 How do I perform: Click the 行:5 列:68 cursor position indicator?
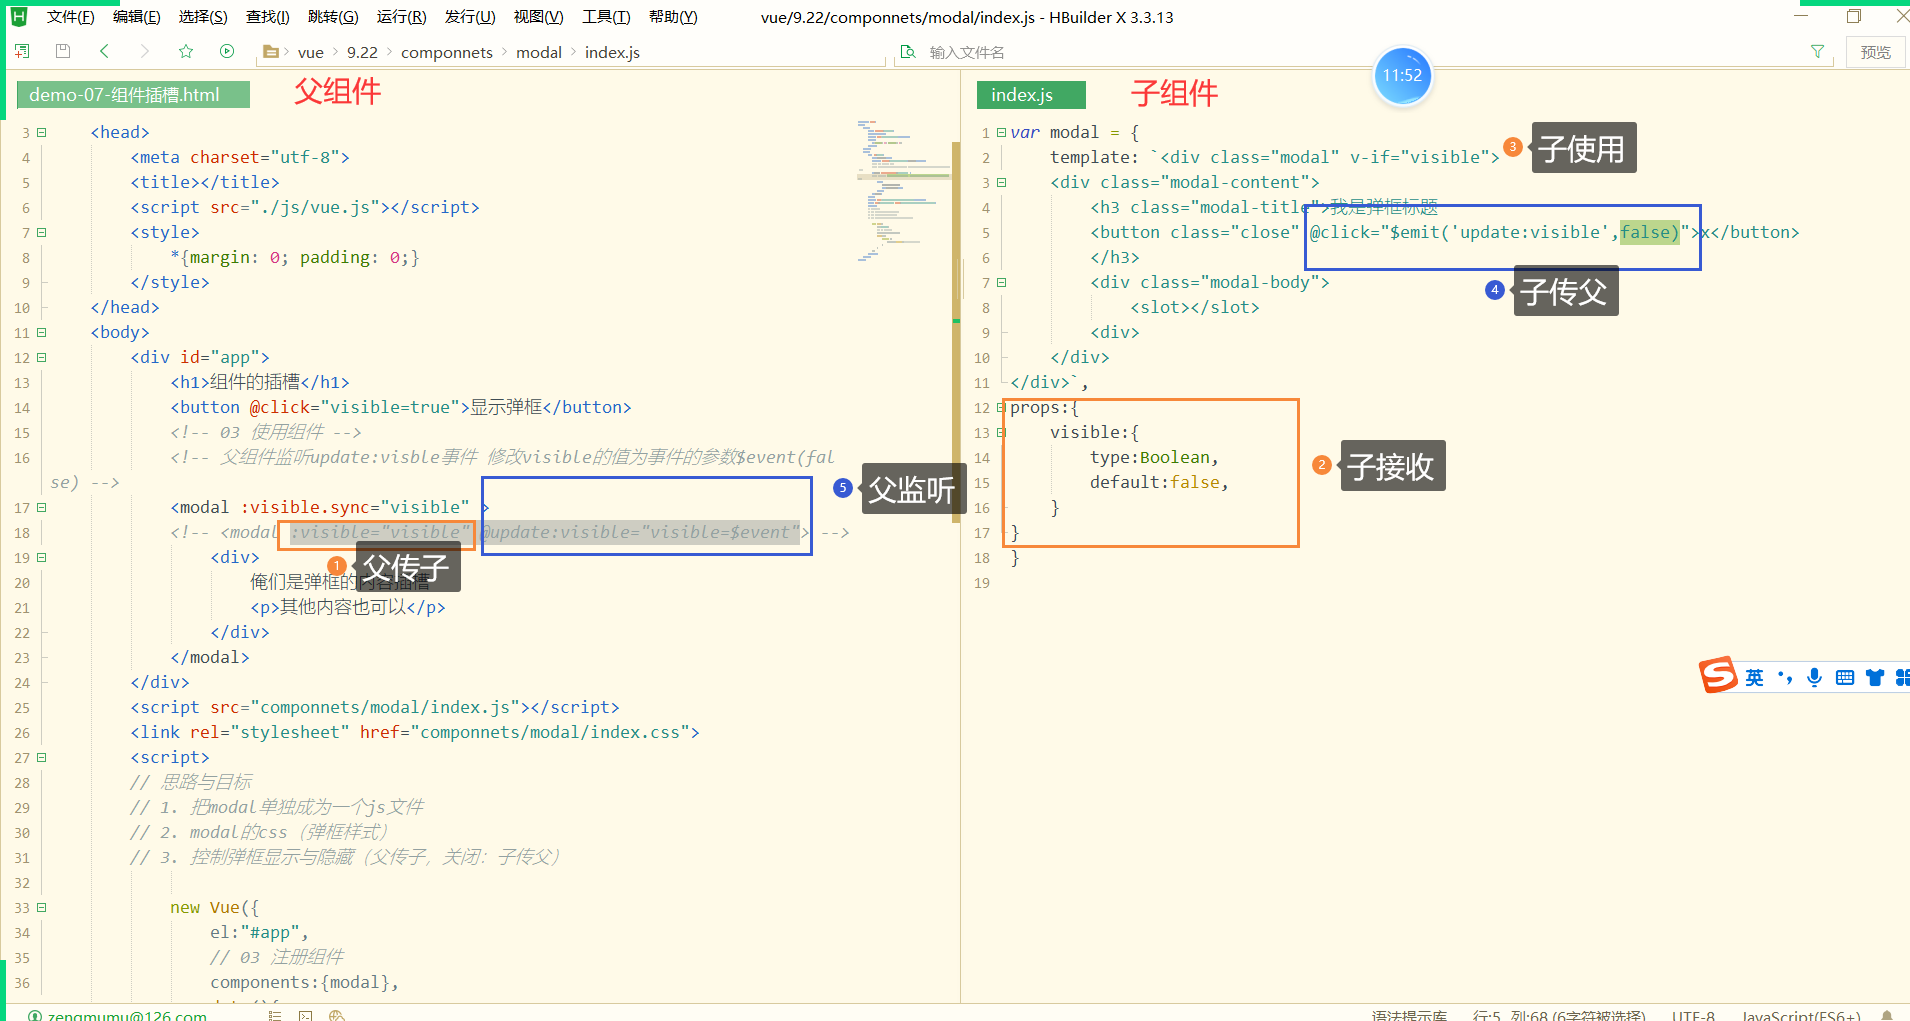tap(1559, 1015)
